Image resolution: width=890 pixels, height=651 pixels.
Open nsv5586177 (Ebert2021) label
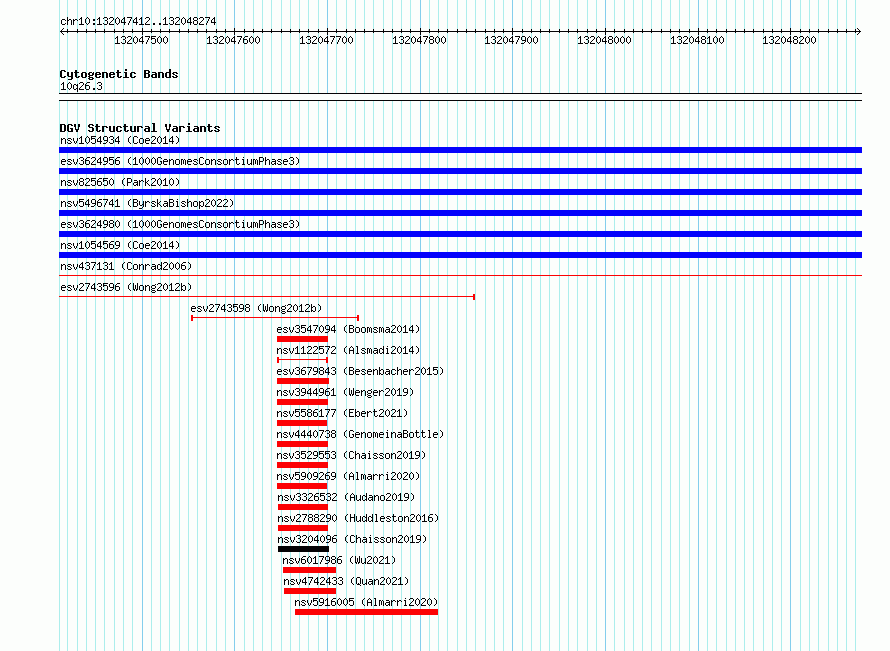[342, 413]
